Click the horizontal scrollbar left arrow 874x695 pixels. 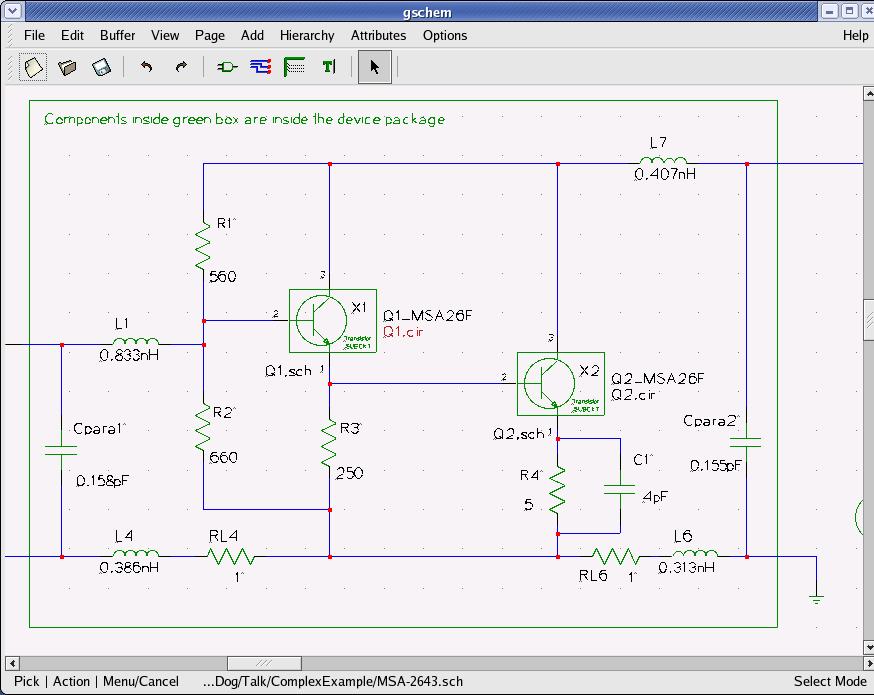point(12,663)
